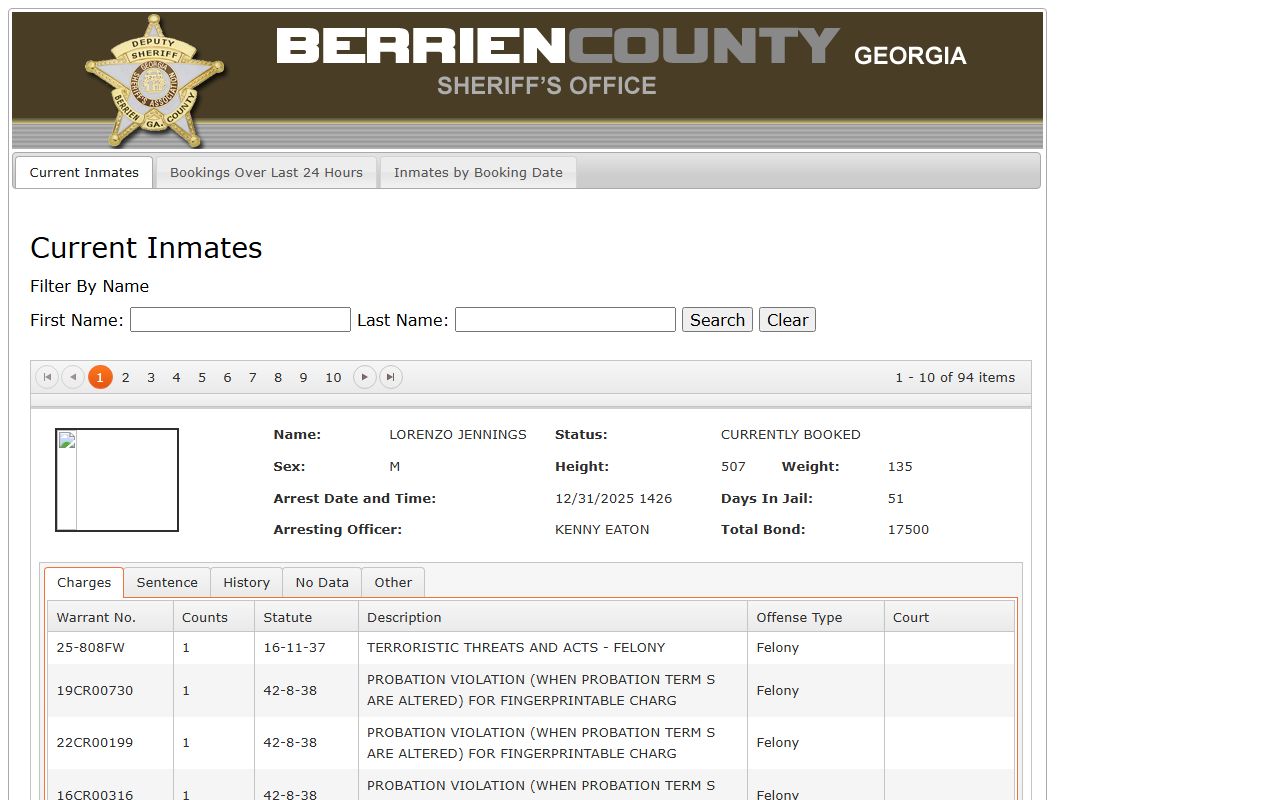Go to page 8 of inmates
The width and height of the screenshot is (1280, 800).
click(x=278, y=377)
